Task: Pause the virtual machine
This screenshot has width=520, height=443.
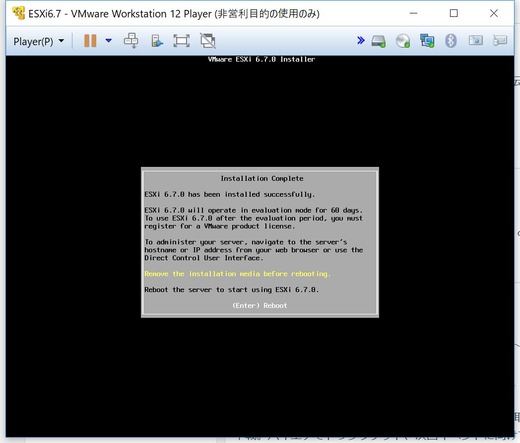Action: point(90,41)
